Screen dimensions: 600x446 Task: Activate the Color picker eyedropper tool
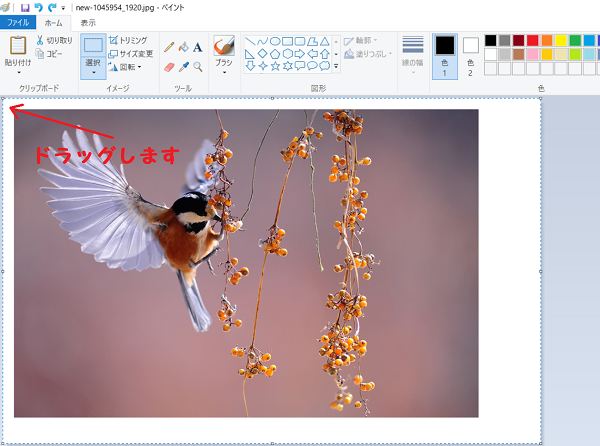(x=184, y=67)
